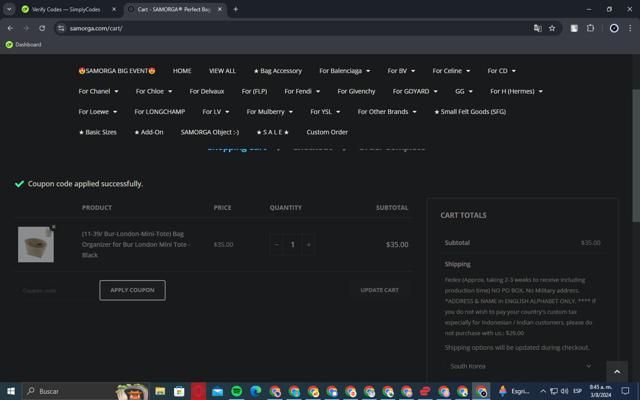Open the Chrome profile avatar

click(x=614, y=28)
